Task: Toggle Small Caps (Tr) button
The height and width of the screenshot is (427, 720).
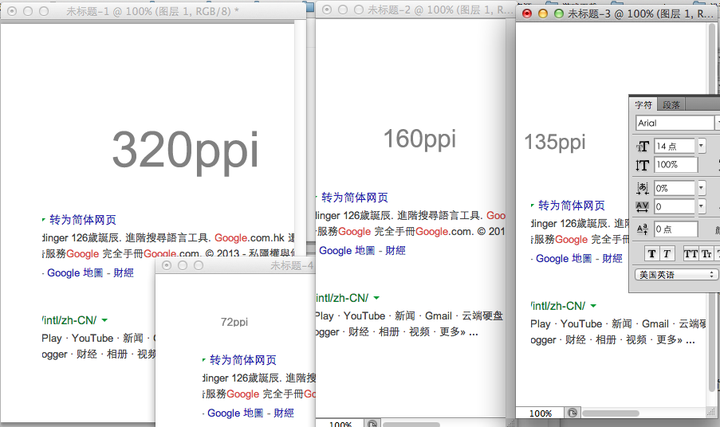Action: (707, 253)
